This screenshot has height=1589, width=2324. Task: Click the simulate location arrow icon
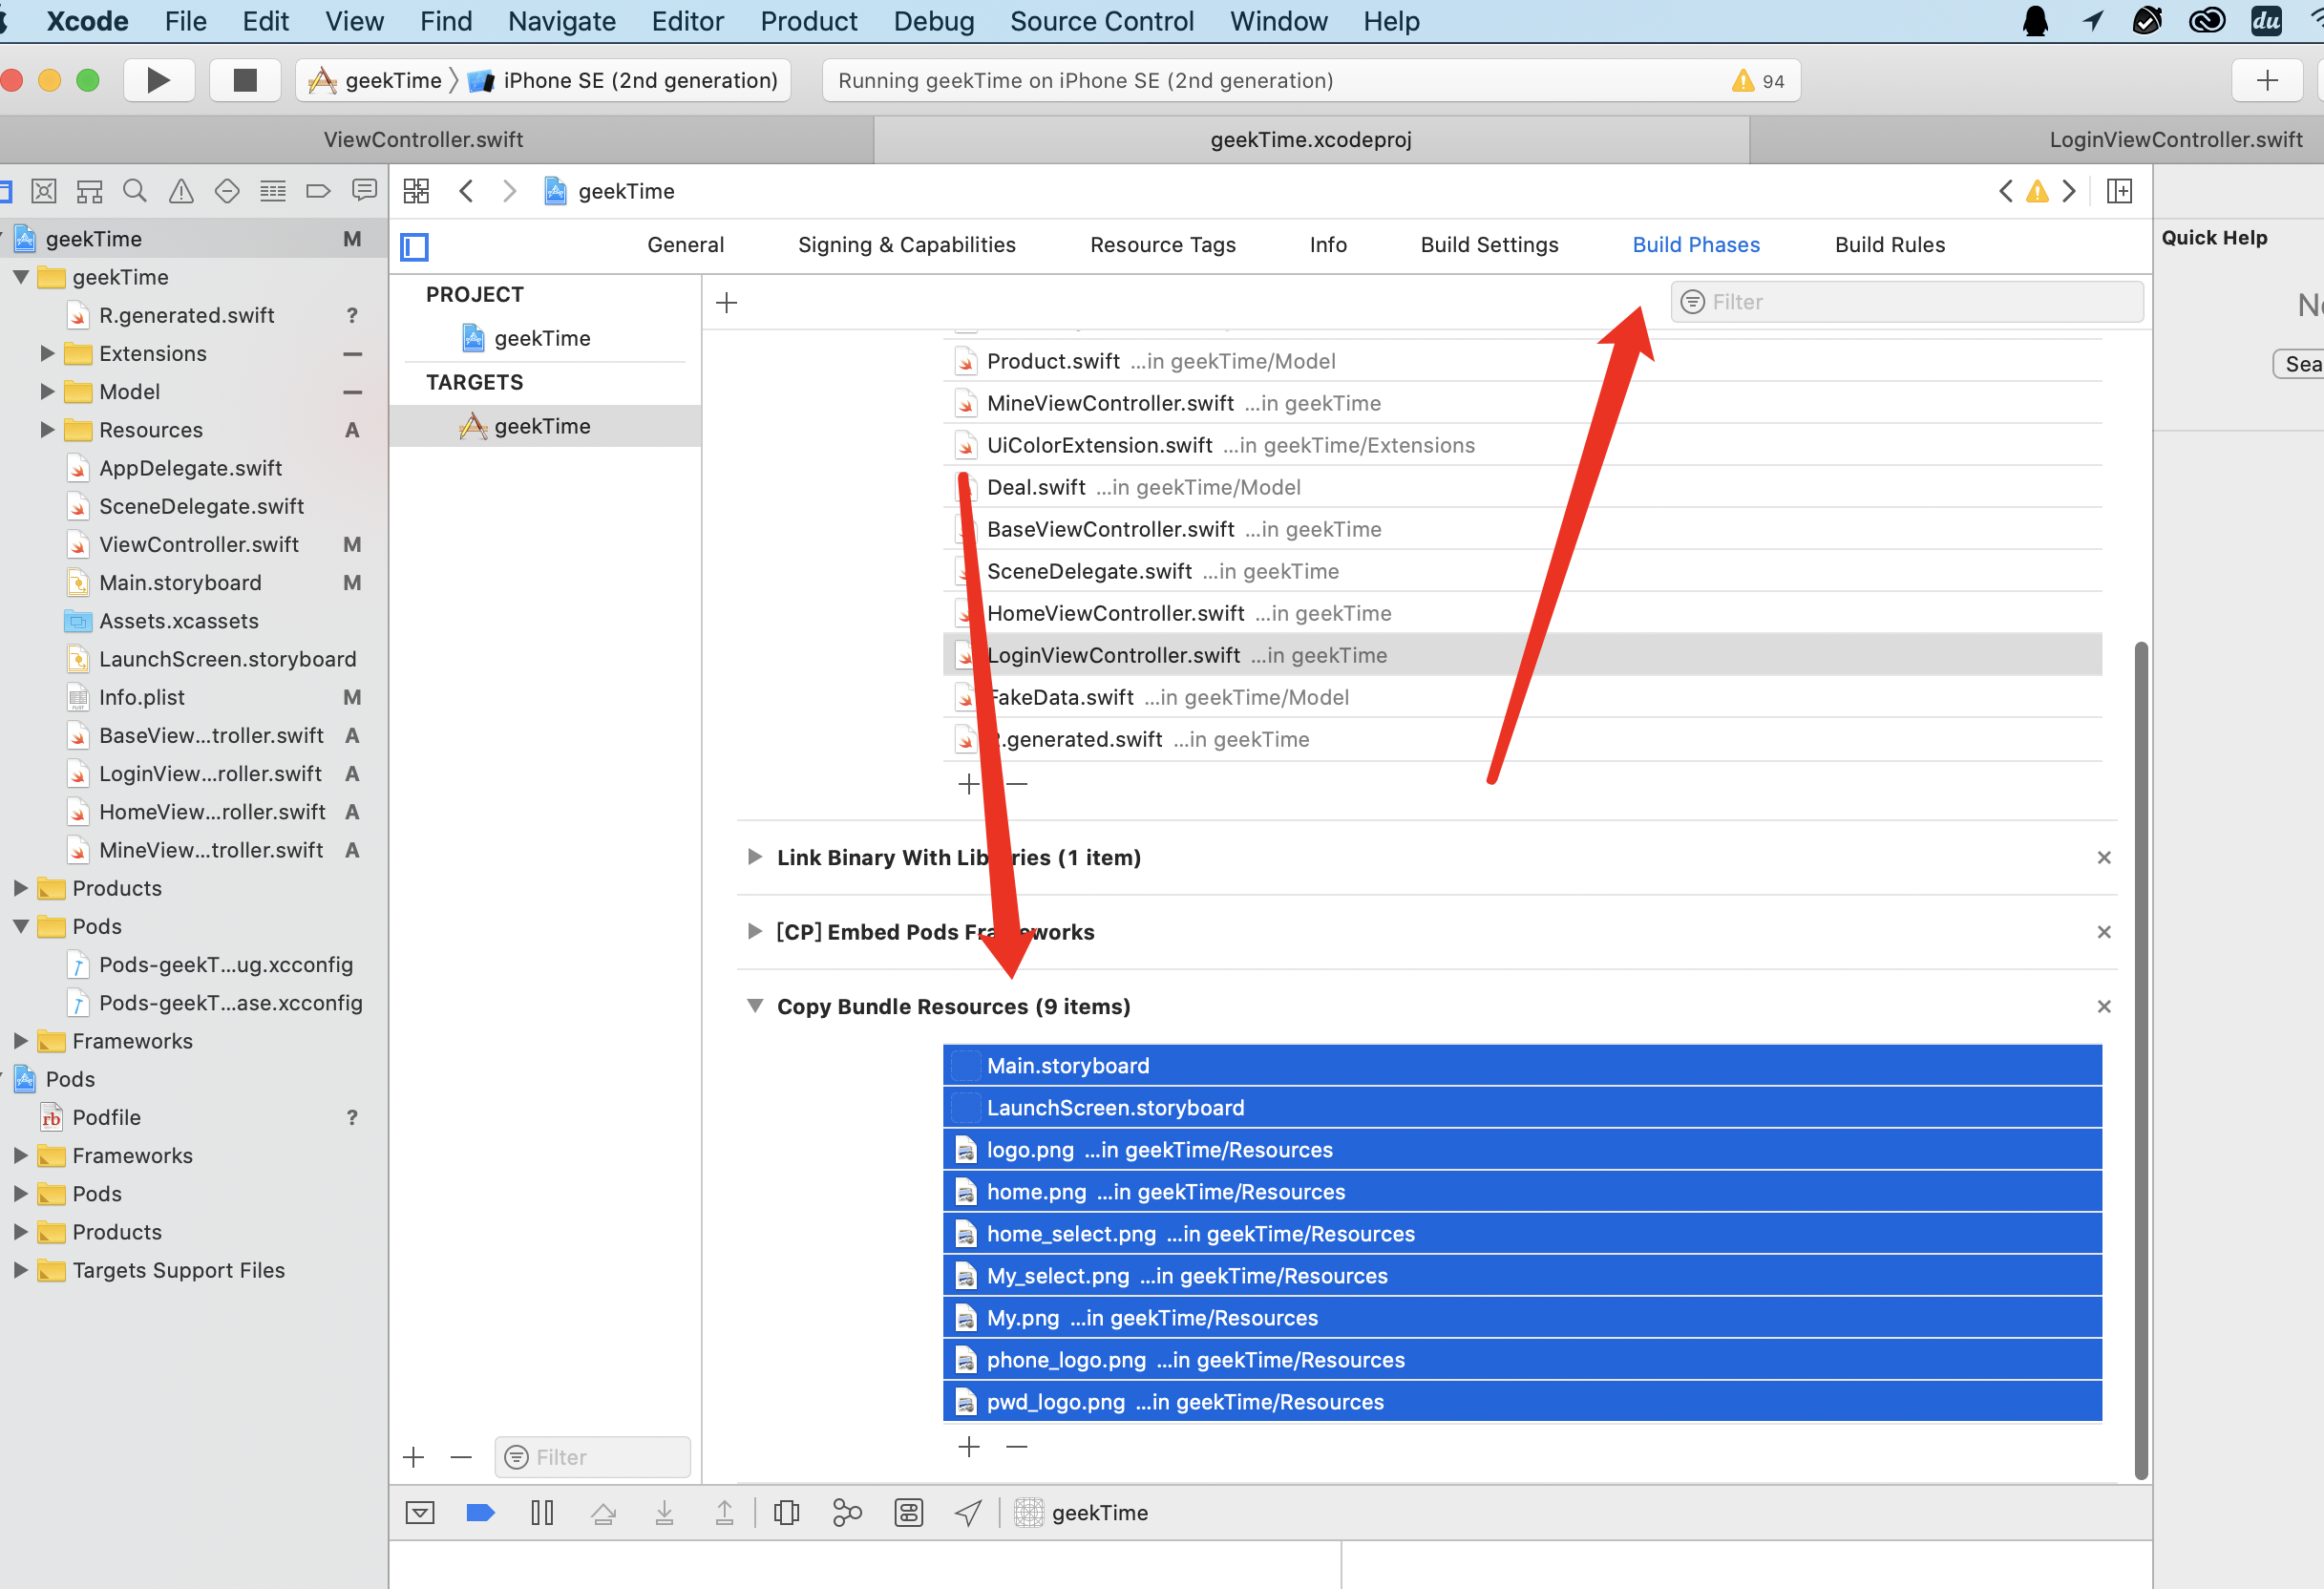(x=967, y=1512)
